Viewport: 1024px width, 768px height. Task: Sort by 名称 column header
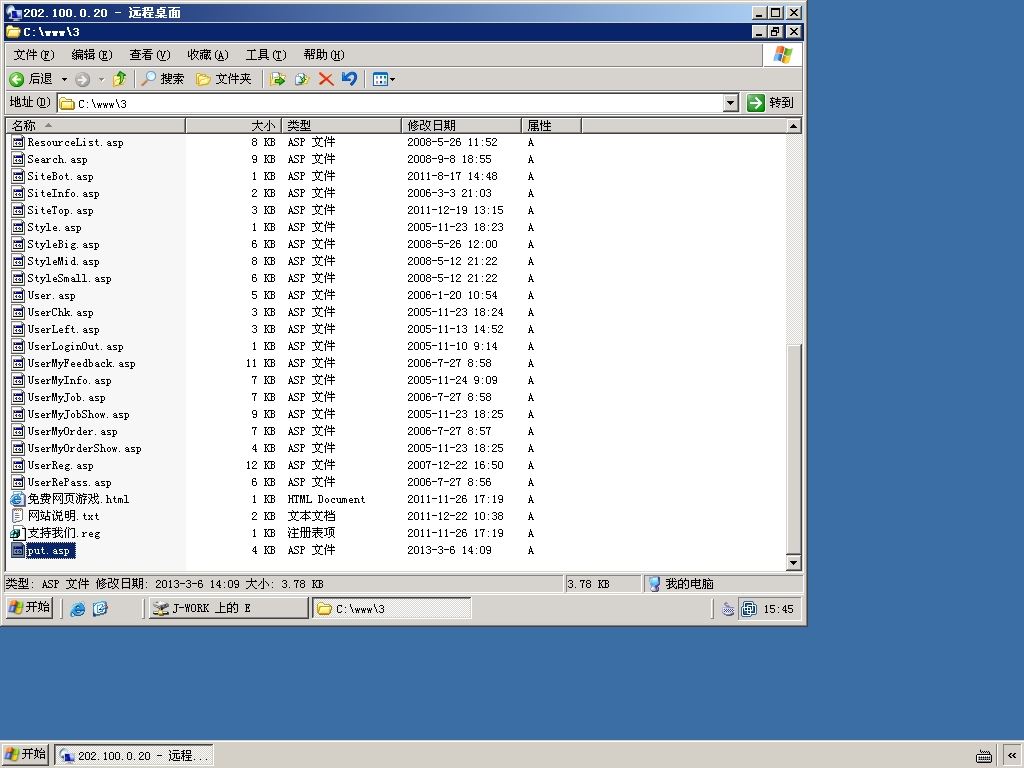pos(95,125)
